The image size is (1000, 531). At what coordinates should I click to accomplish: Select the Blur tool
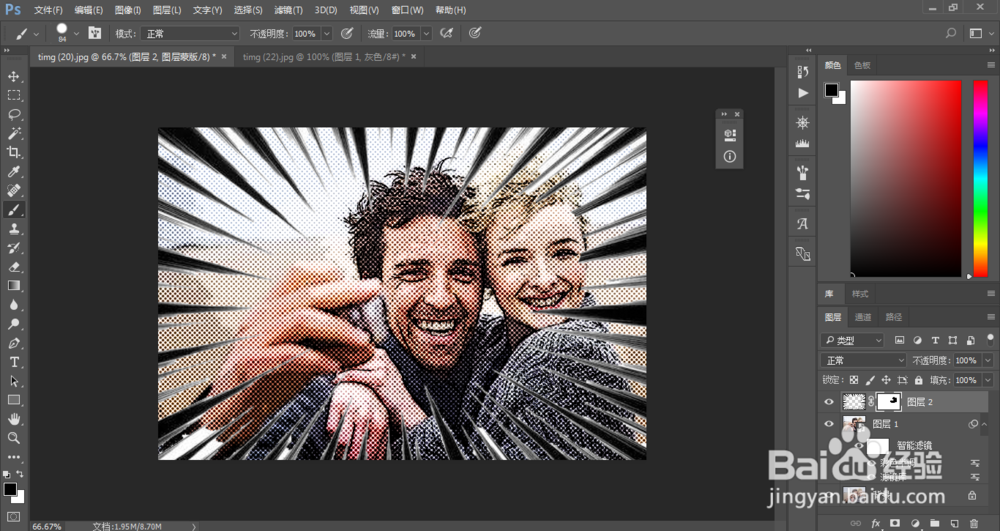tap(13, 305)
